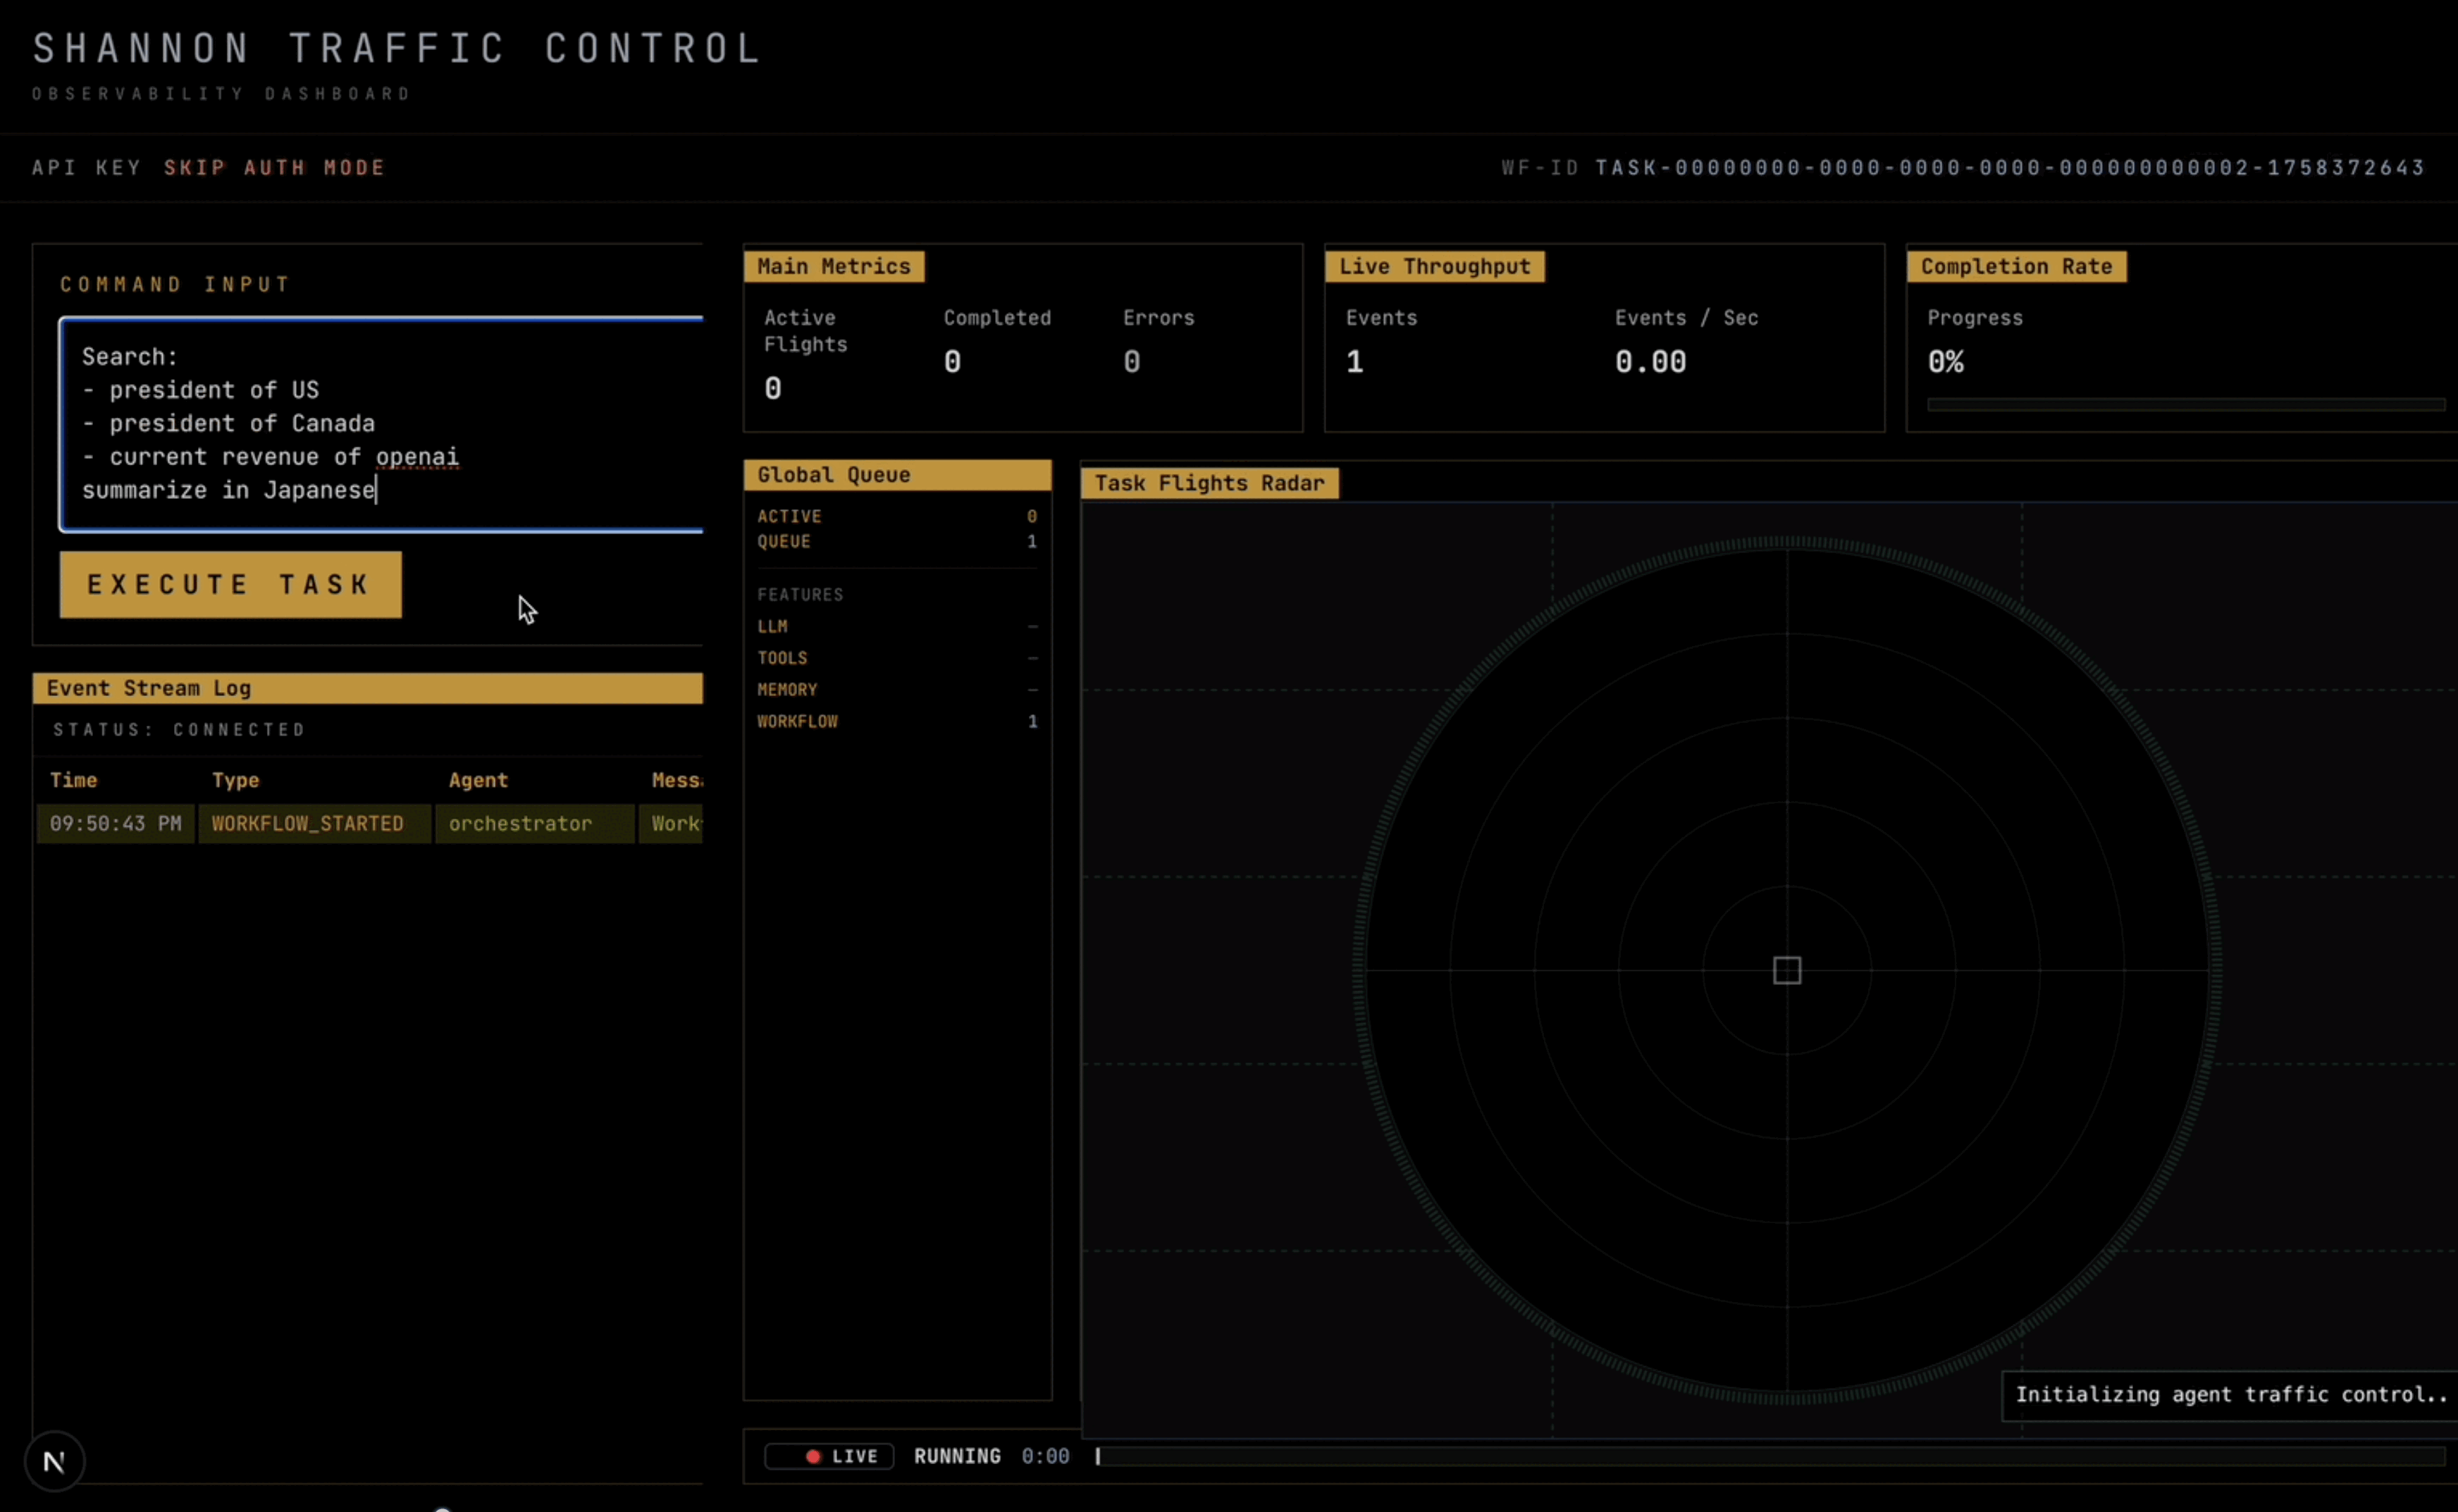2458x1512 pixels.
Task: Click the Task Flights Radar header badge
Action: 1209,483
